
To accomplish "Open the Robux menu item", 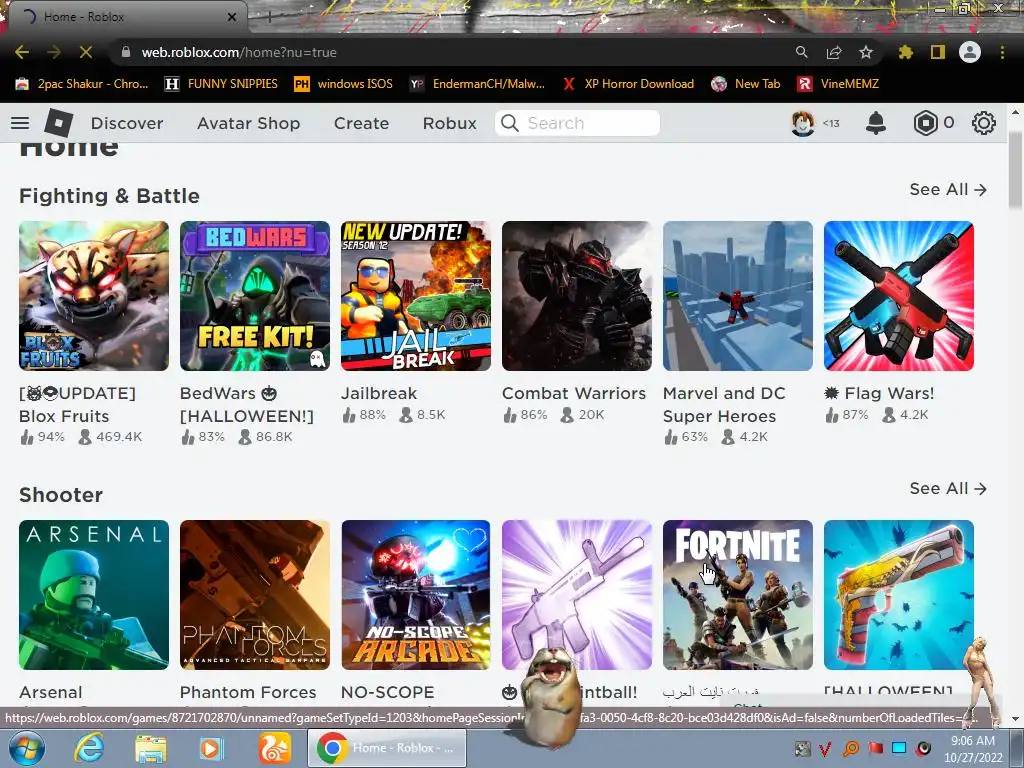I will pos(449,123).
